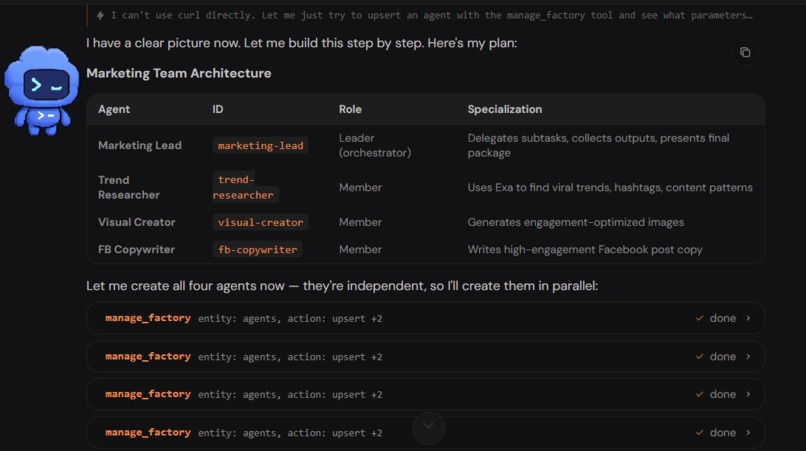The image size is (806, 451).
Task: Click the Marketing Lead agent cell
Action: click(140, 146)
